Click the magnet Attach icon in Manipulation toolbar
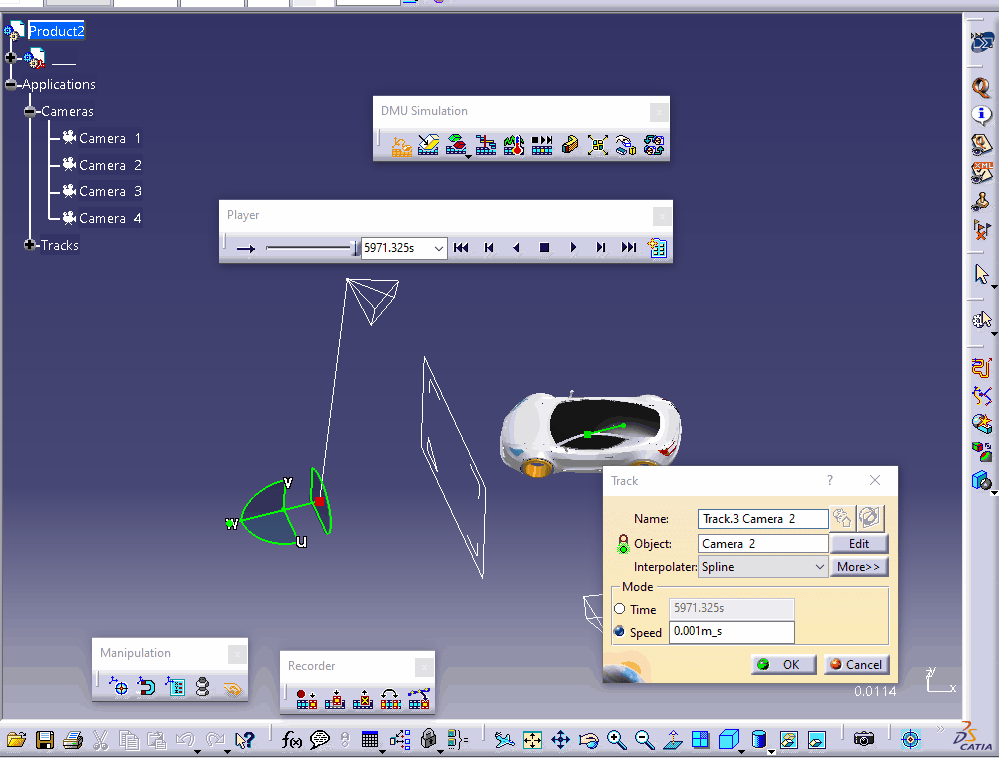Screen dimensions: 999x758 147,687
